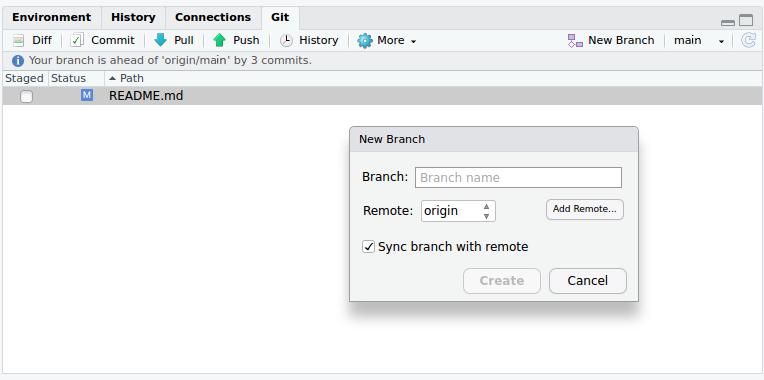Focus the Branch name input field

tap(518, 177)
